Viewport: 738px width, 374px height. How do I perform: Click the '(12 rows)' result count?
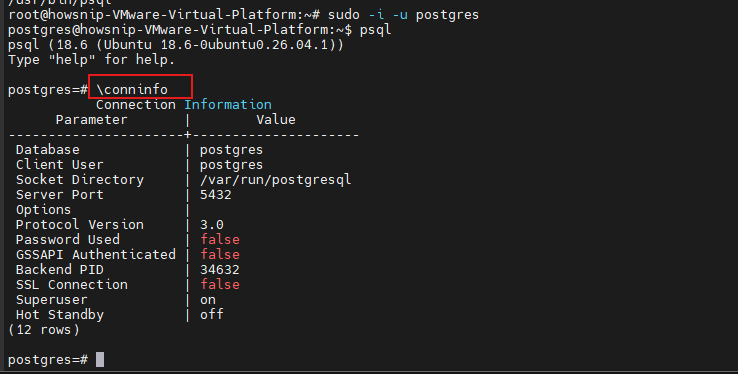[x=44, y=330]
